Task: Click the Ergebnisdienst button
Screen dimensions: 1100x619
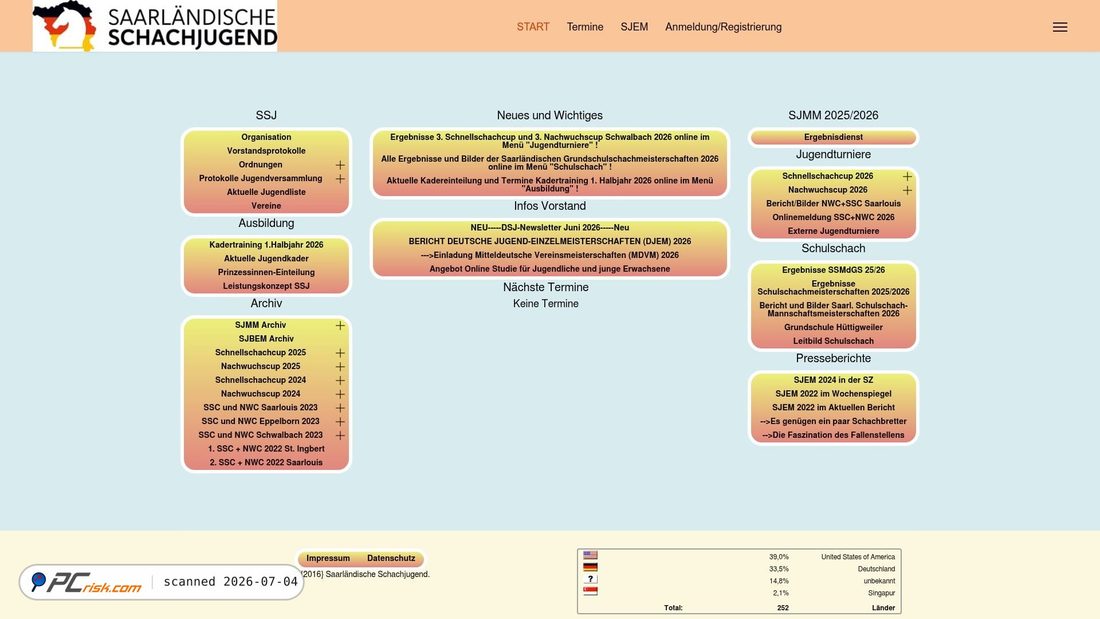Action: [x=833, y=137]
